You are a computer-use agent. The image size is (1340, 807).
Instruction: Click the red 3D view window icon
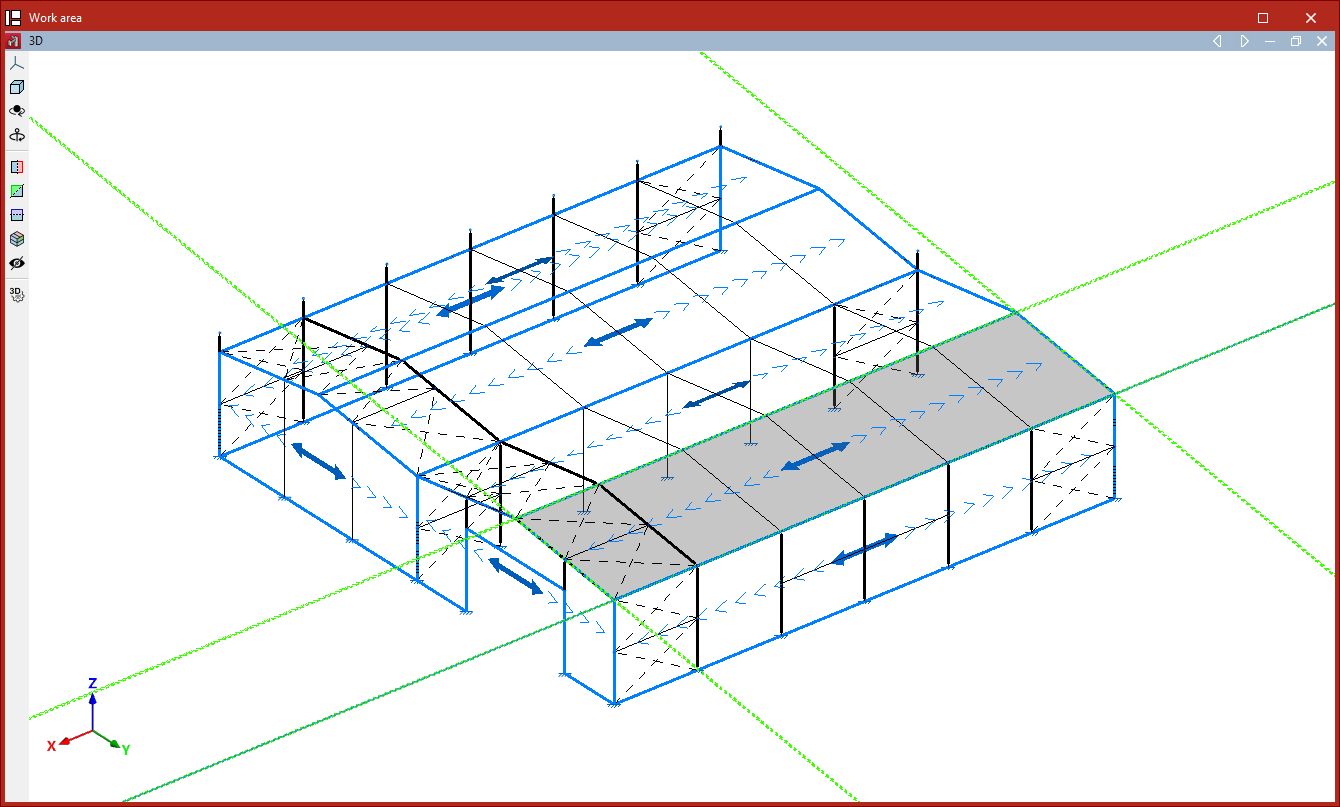(x=14, y=41)
